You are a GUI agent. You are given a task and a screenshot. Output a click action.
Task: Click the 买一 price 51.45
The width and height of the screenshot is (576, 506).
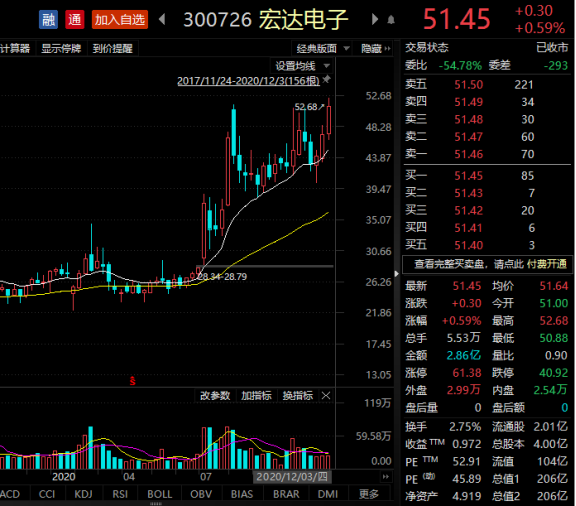coord(468,176)
